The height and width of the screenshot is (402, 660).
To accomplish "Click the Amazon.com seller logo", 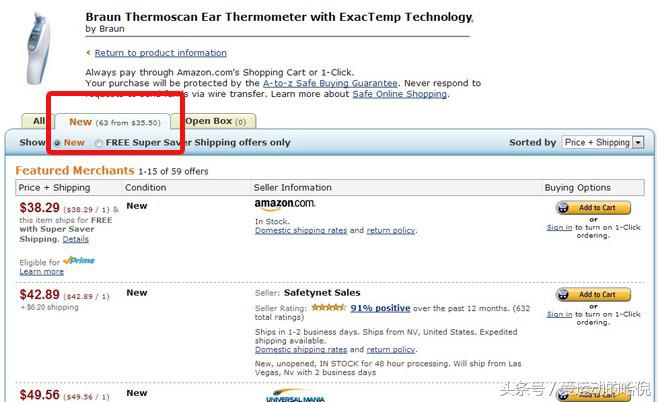I will tap(285, 204).
